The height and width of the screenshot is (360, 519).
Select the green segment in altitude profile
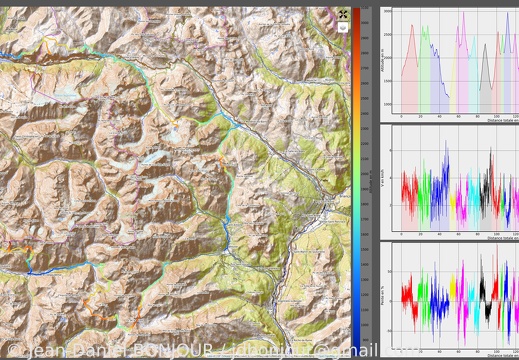click(x=424, y=70)
